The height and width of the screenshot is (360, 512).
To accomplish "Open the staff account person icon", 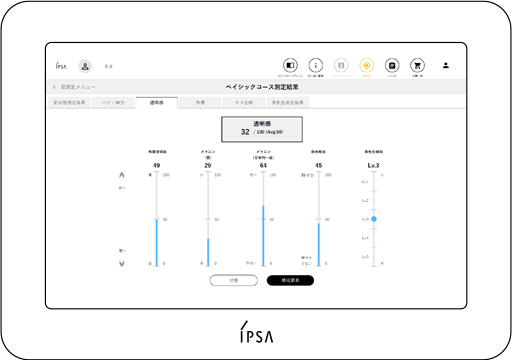I will point(446,65).
